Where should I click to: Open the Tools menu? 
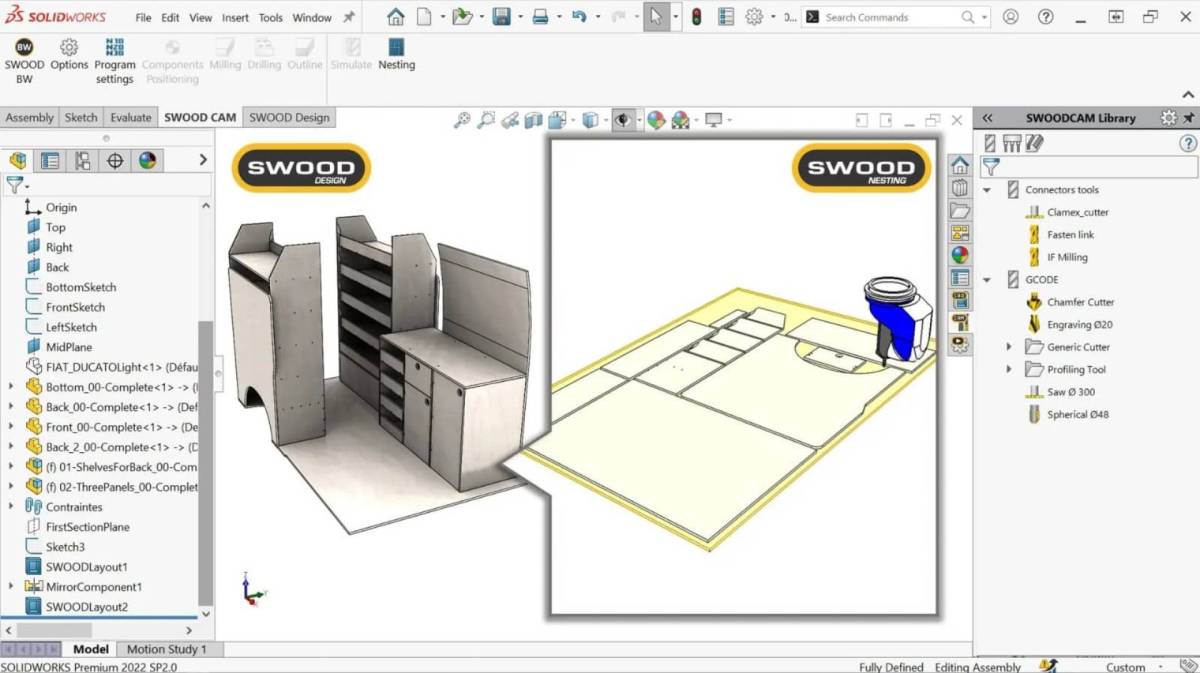[x=271, y=18]
